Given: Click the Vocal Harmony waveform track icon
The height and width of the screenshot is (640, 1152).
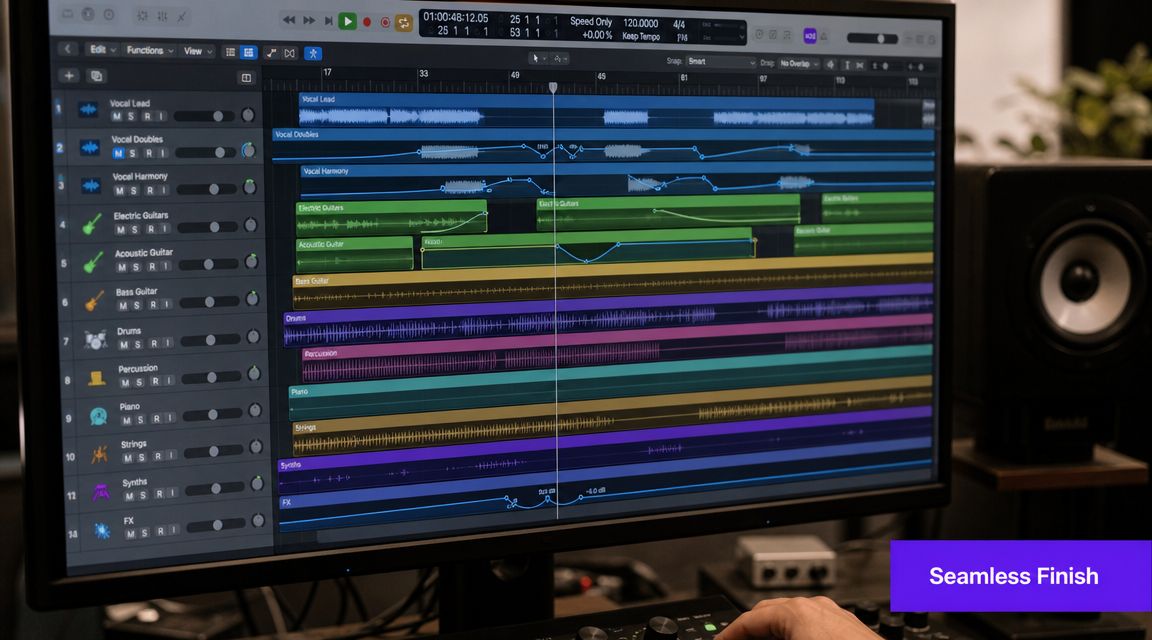Looking at the screenshot, I should click(91, 185).
